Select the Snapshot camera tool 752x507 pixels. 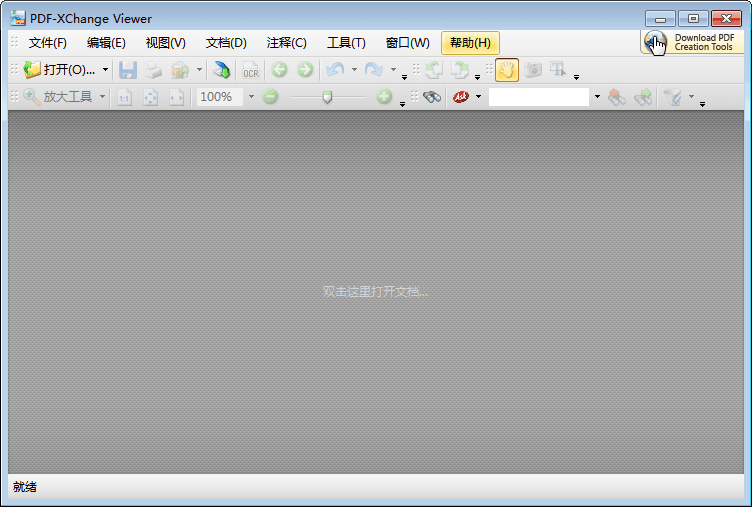click(533, 70)
